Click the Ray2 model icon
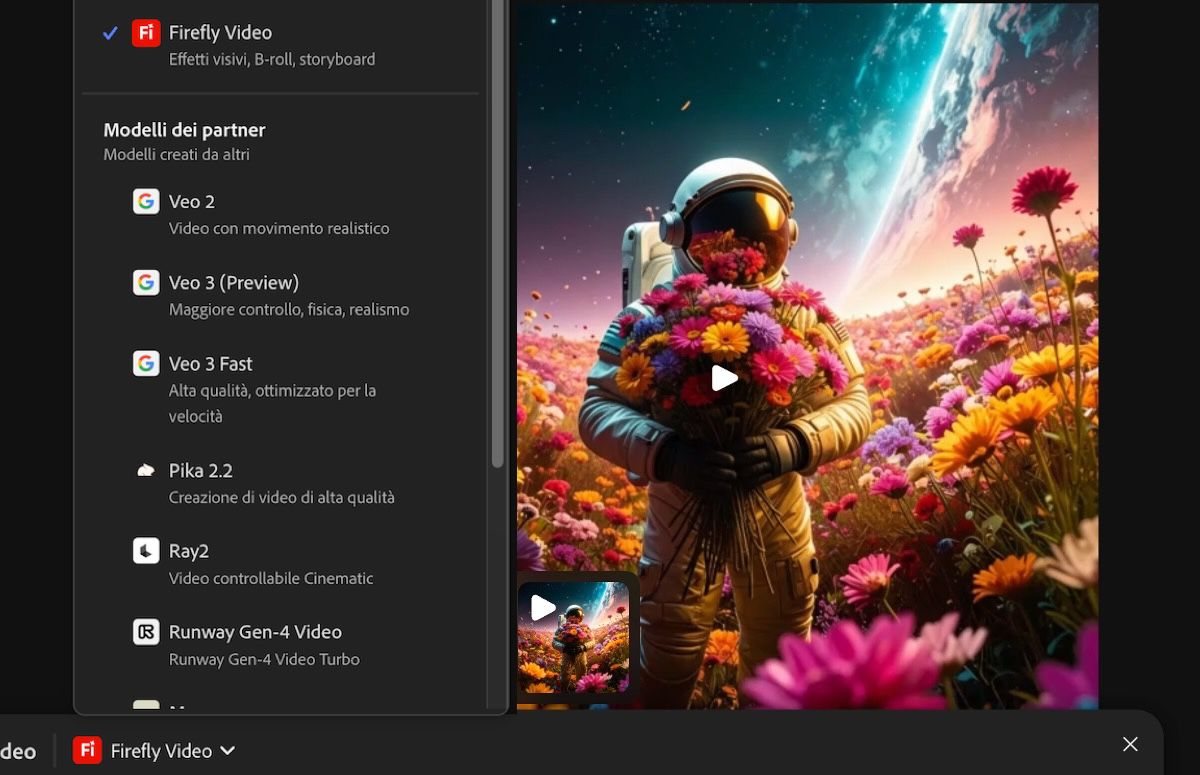This screenshot has height=775, width=1200. tap(146, 551)
